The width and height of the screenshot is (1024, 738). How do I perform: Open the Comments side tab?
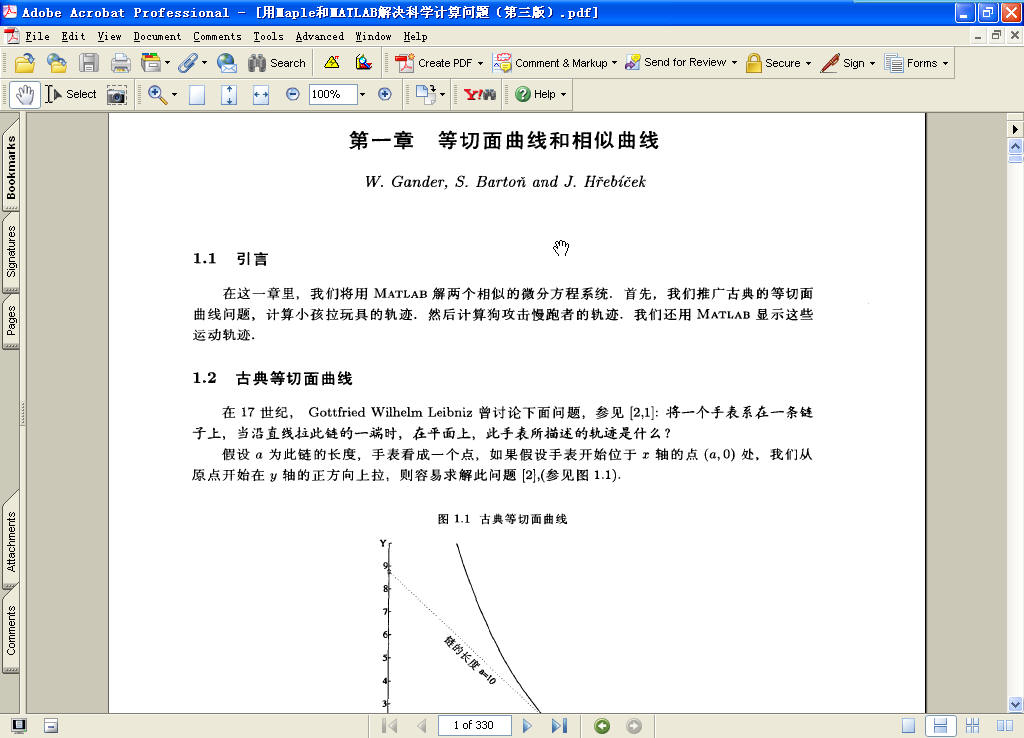[x=11, y=630]
